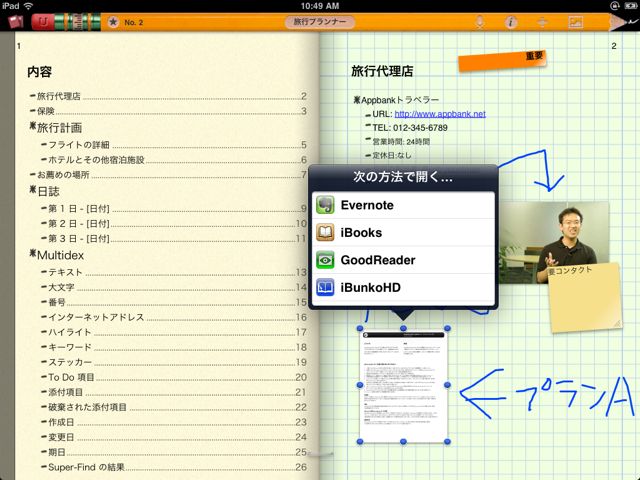Image resolution: width=640 pixels, height=480 pixels.
Task: Collapse the Multidex section asterisk
Action: [x=33, y=253]
